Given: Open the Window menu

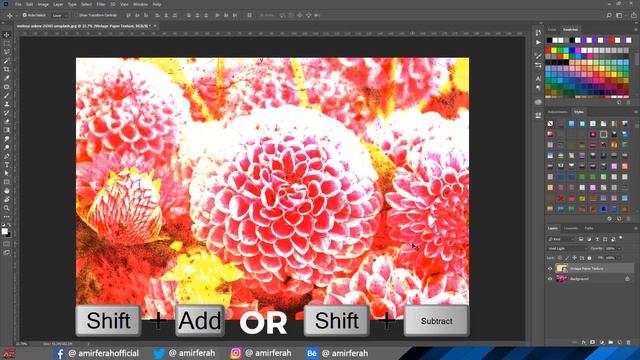Looking at the screenshot, I should point(140,4).
